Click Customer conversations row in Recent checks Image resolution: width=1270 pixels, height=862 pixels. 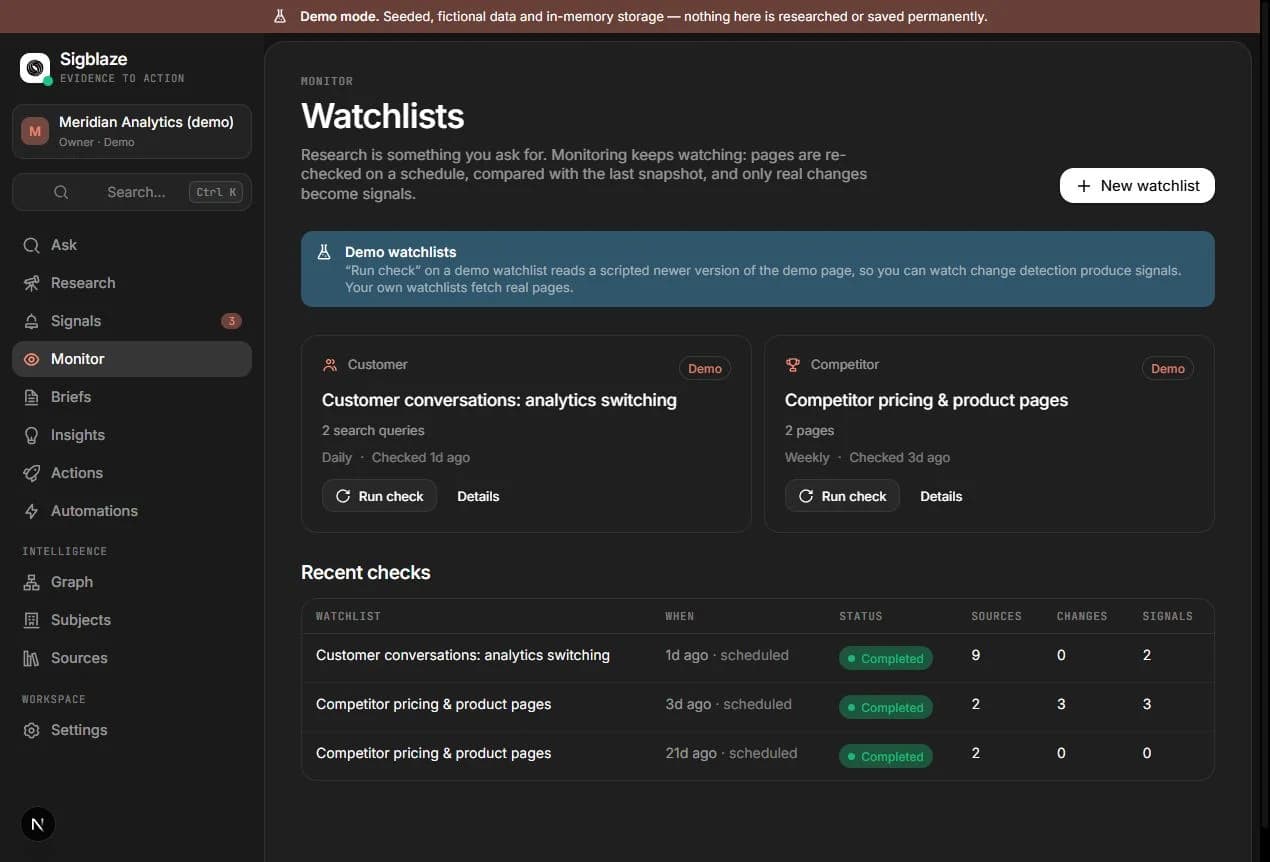757,657
